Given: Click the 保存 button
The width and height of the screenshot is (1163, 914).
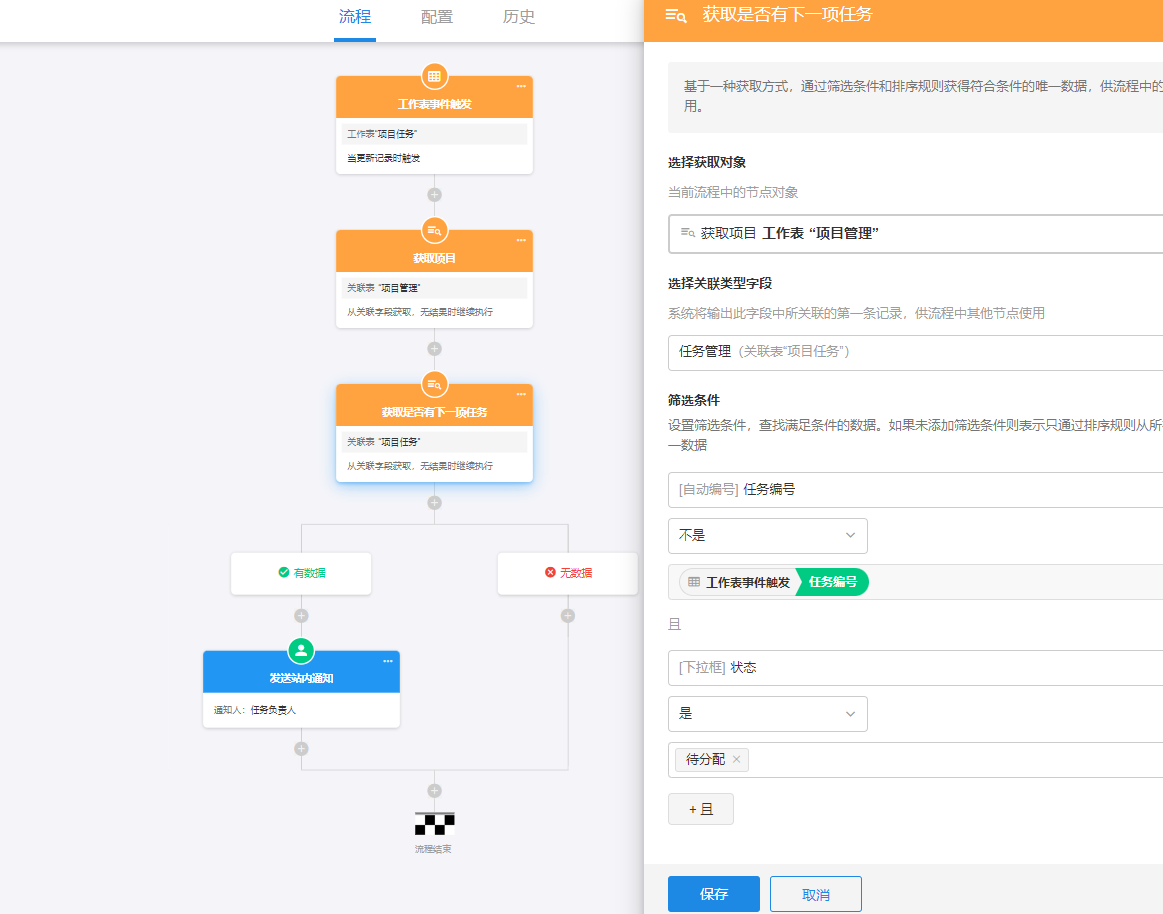Looking at the screenshot, I should click(x=713, y=894).
